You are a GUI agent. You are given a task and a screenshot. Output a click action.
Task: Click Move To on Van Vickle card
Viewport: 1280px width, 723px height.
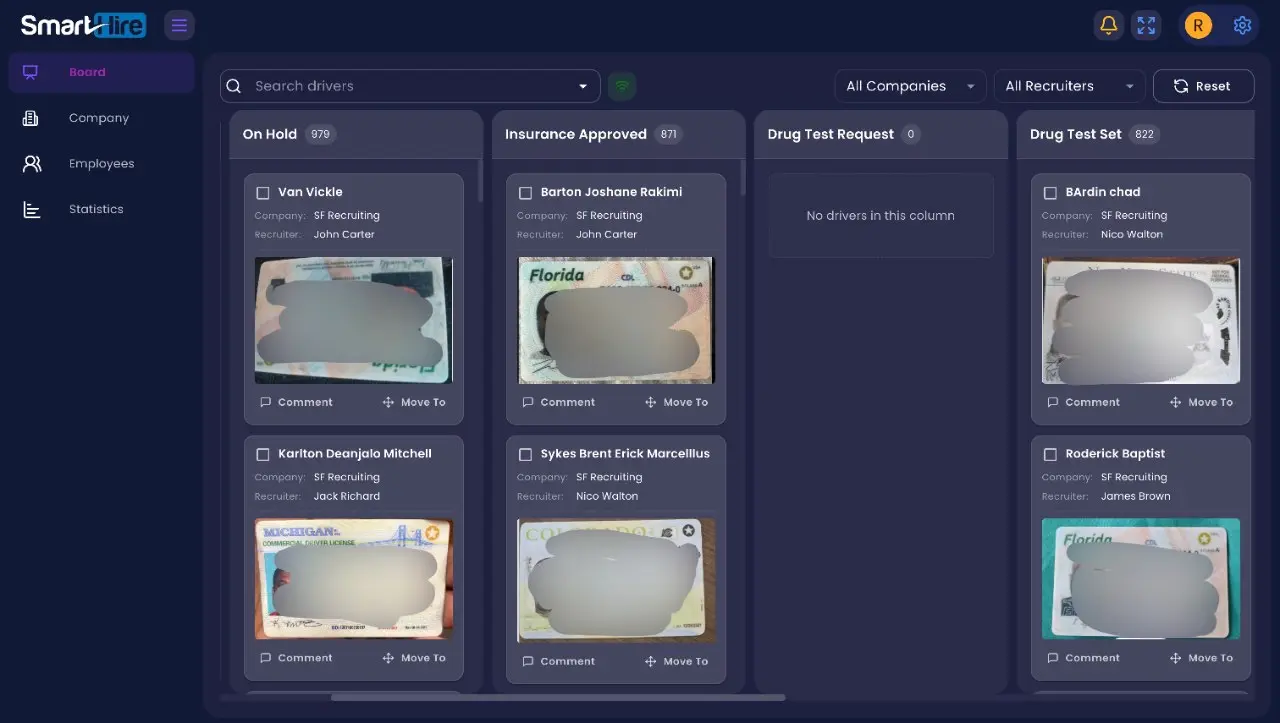pos(414,402)
